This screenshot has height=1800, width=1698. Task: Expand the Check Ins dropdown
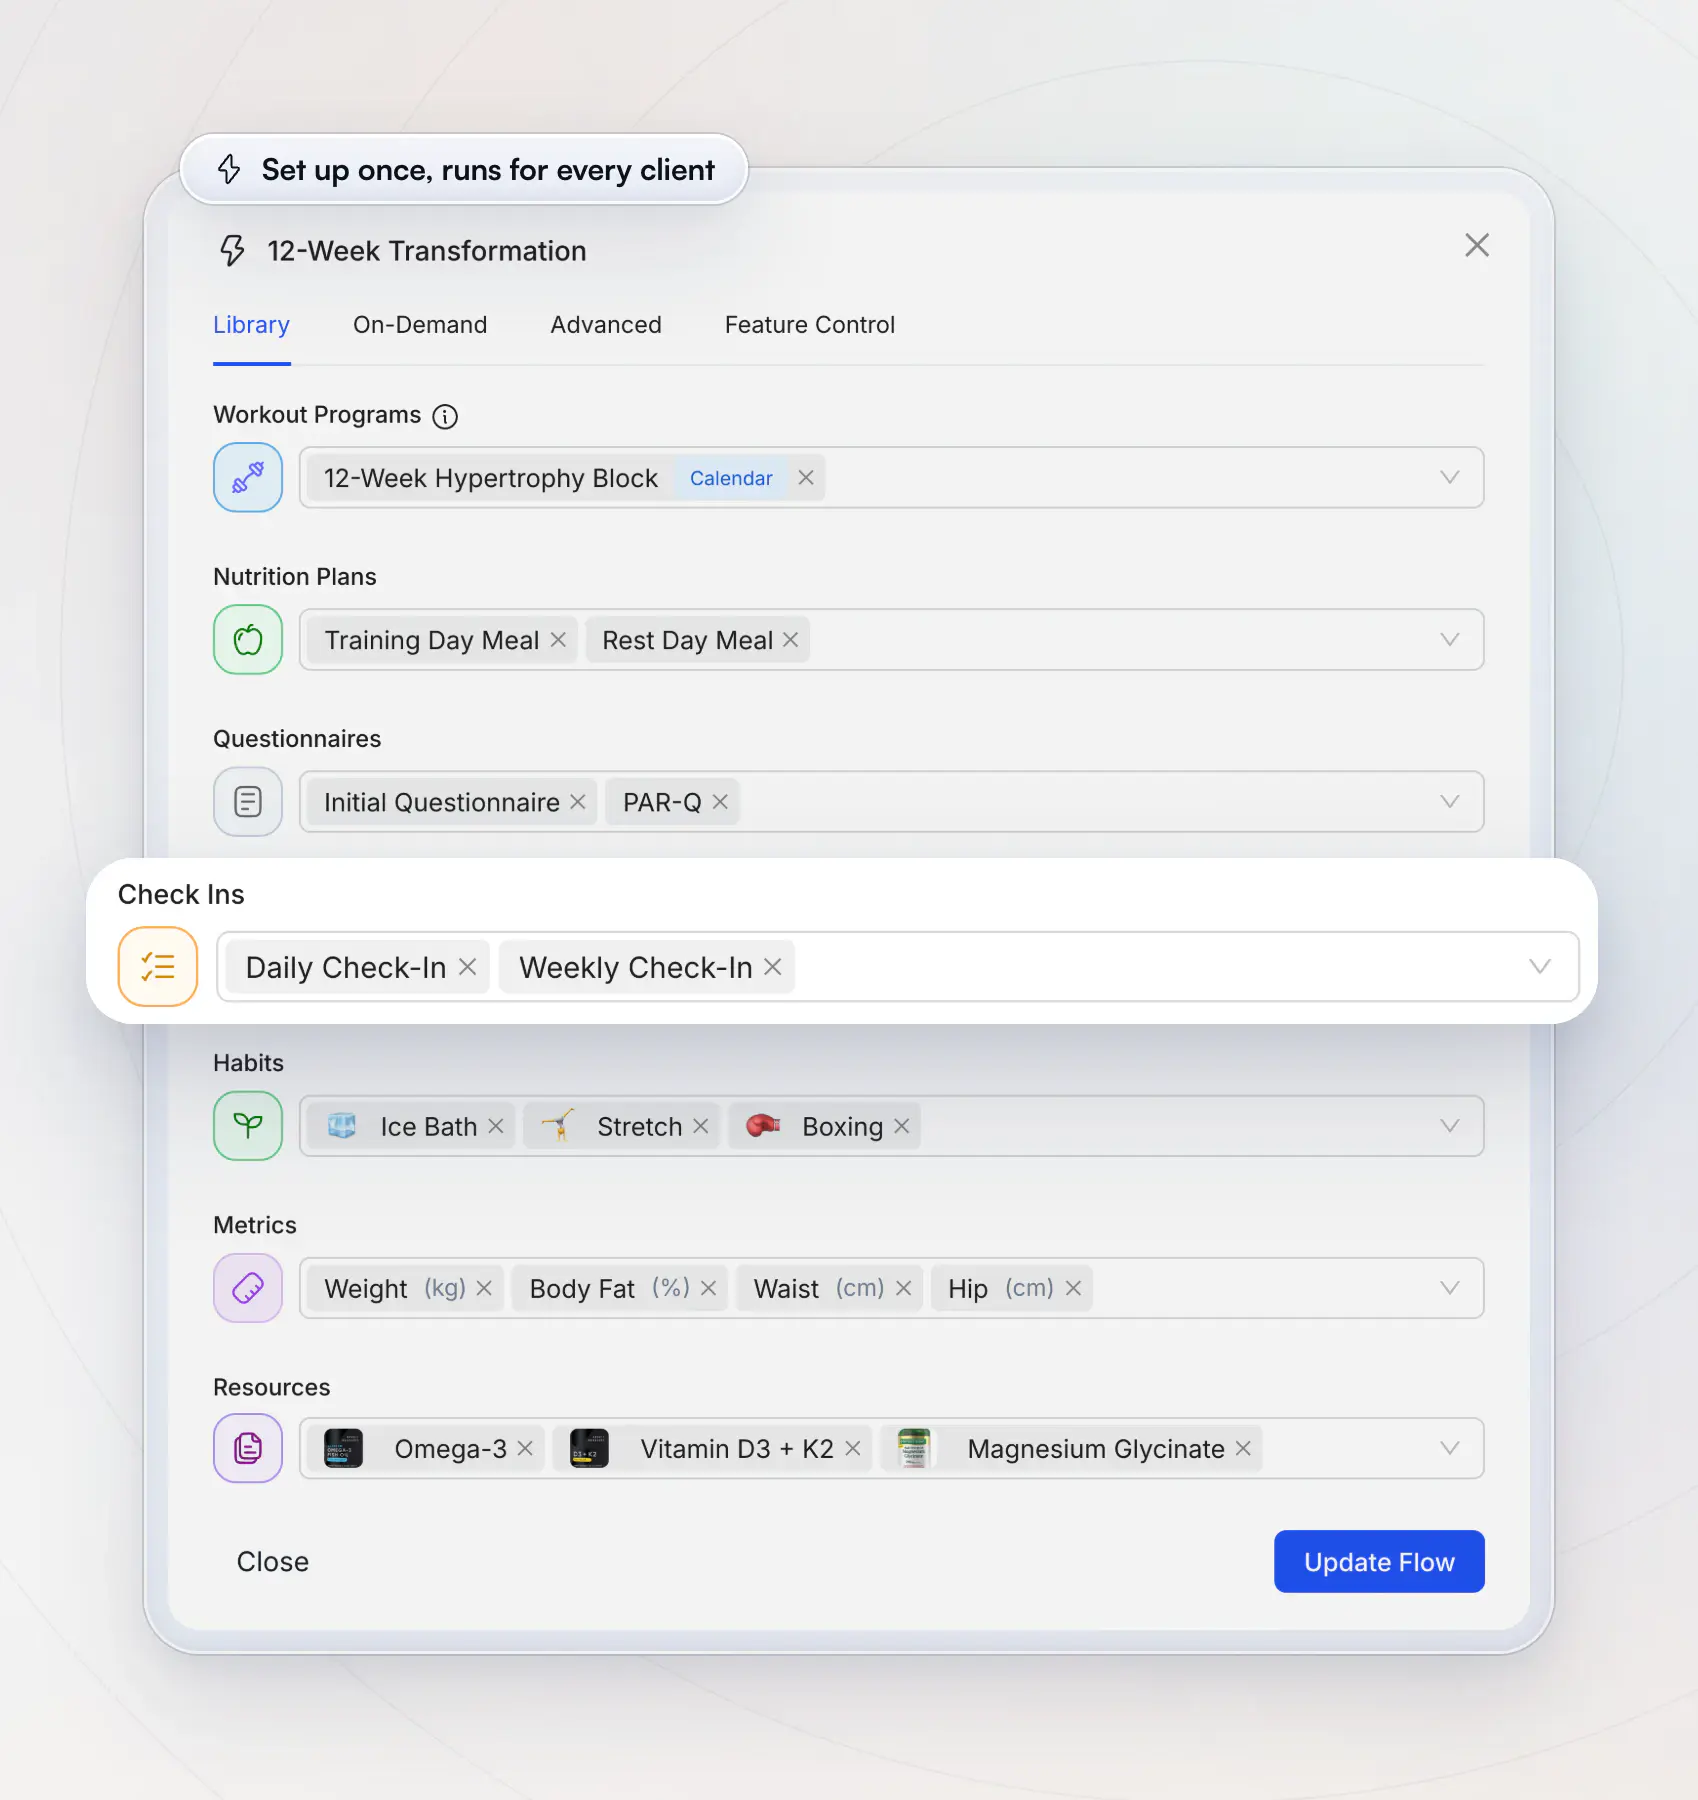point(1540,967)
